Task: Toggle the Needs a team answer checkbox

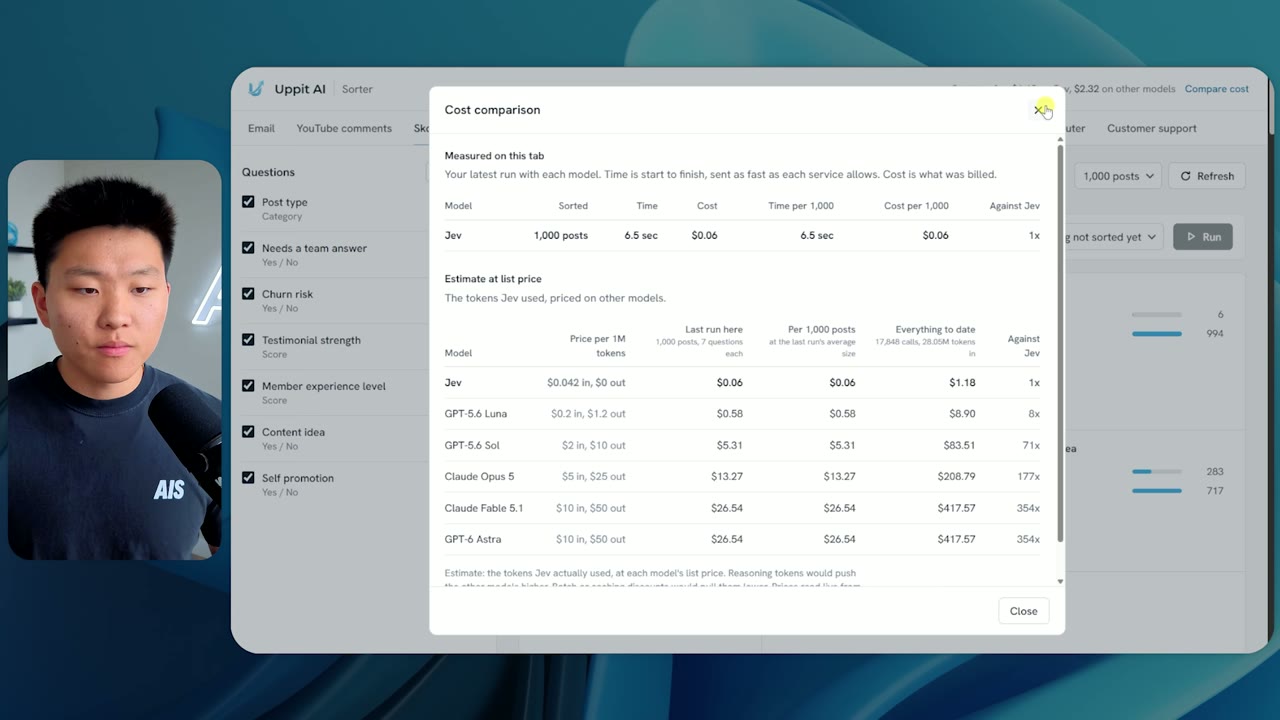Action: (x=248, y=248)
